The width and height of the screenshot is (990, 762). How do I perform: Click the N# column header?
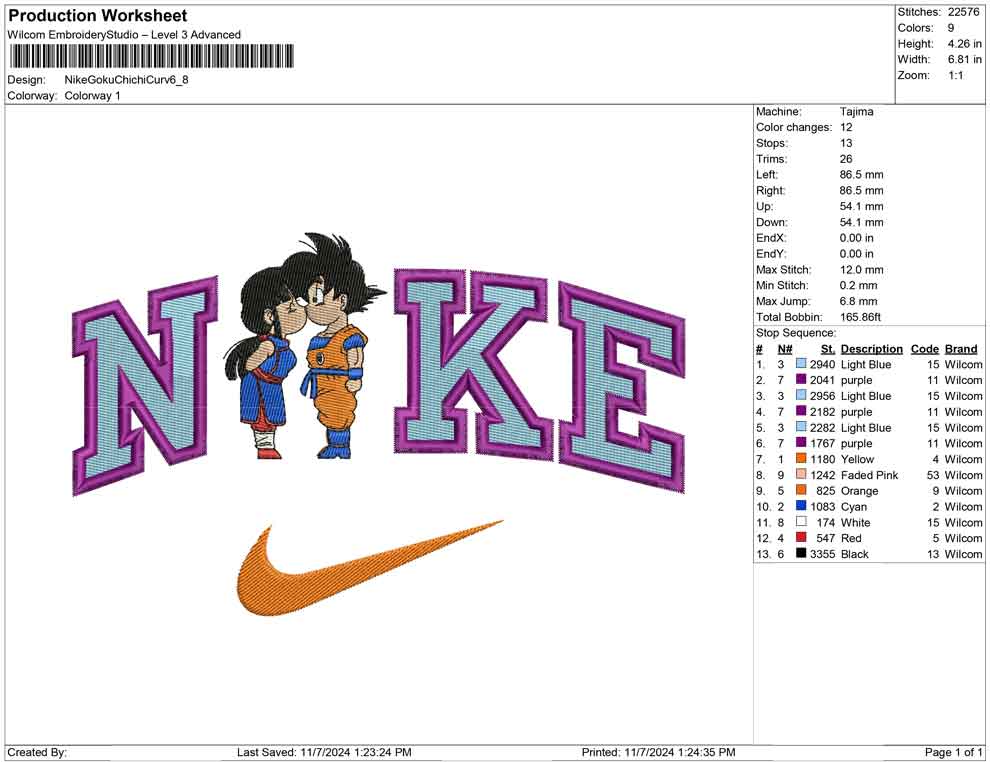[785, 348]
